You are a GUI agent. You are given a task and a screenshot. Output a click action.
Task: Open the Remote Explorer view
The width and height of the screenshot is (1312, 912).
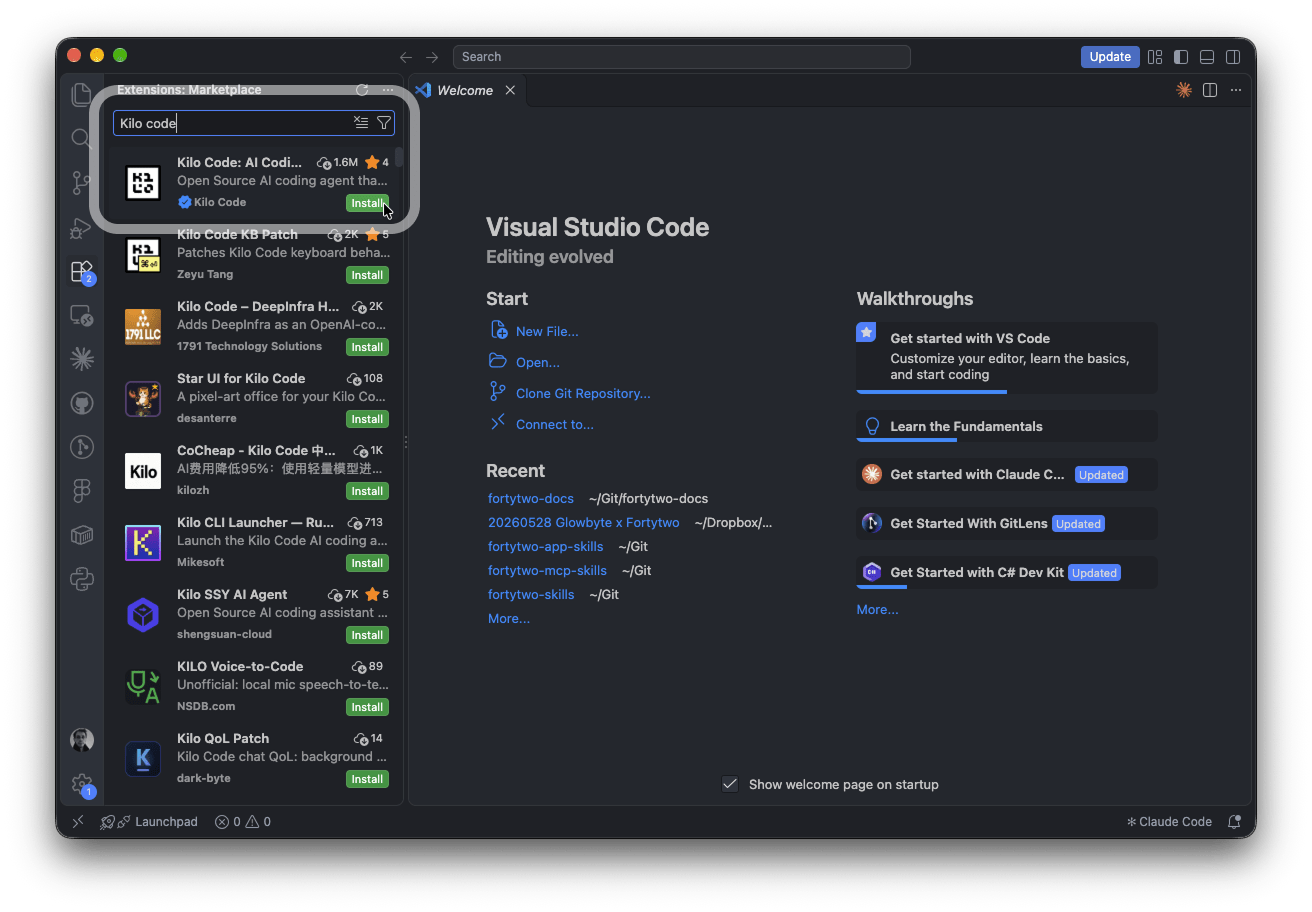click(x=82, y=315)
